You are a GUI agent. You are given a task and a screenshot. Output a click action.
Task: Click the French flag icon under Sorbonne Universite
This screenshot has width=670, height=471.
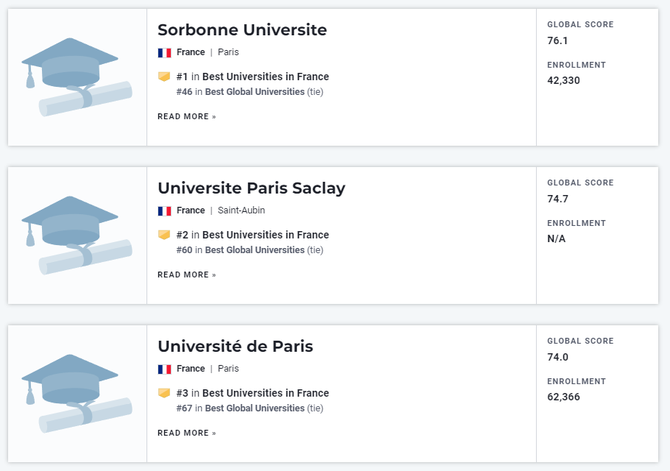[x=165, y=53]
